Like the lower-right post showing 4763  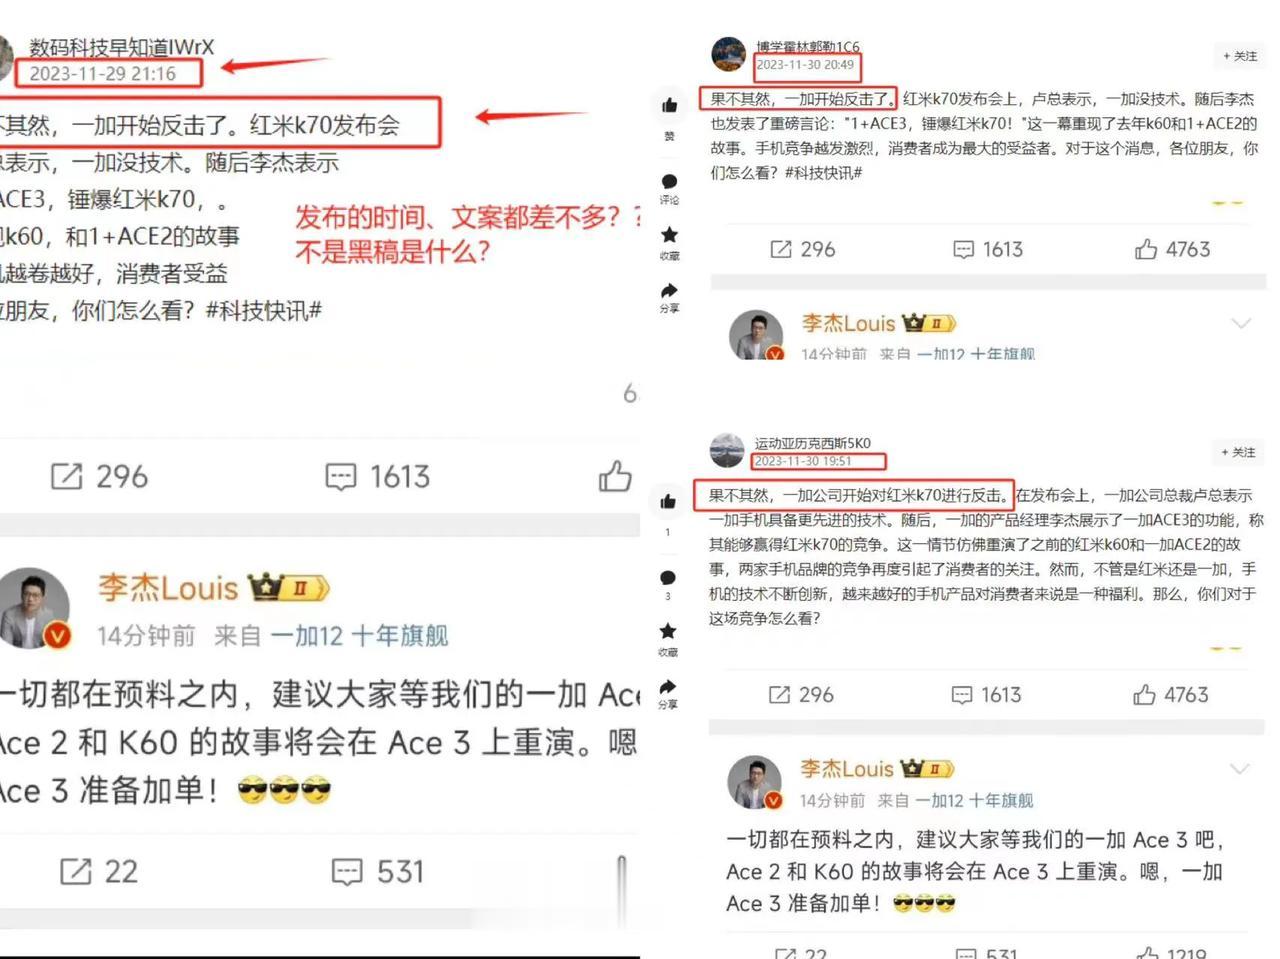(x=1144, y=694)
